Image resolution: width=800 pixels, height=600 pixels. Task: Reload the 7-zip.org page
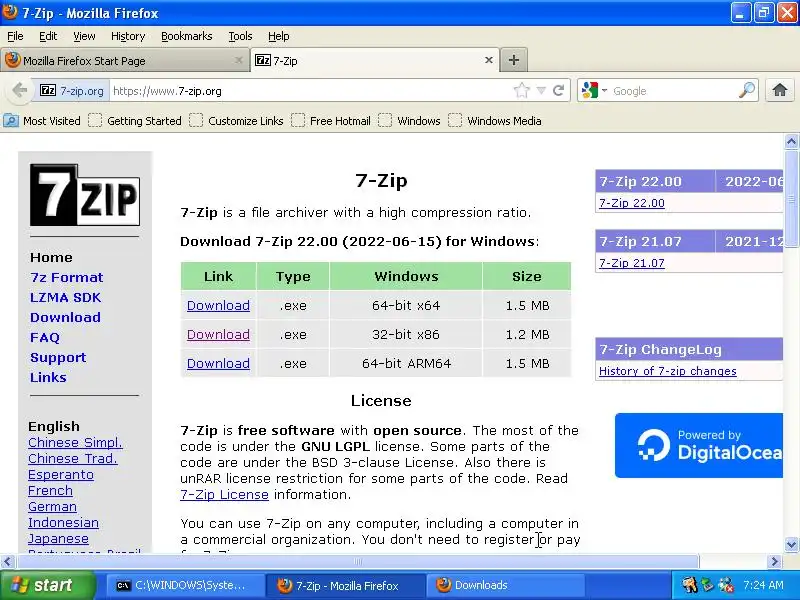click(x=559, y=91)
